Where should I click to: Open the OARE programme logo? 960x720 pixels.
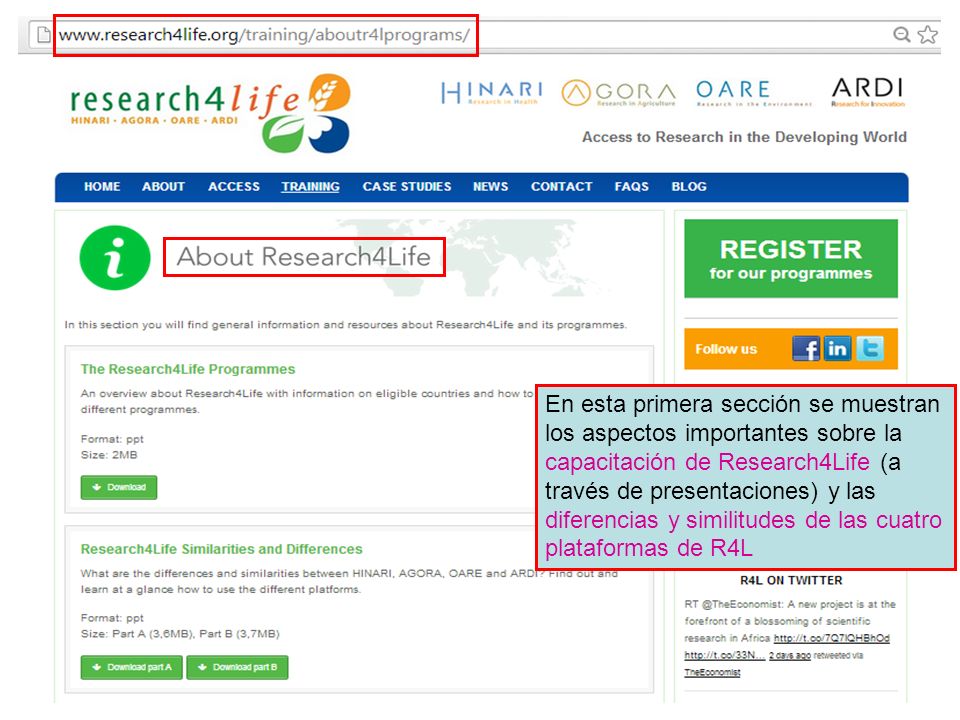(x=754, y=93)
